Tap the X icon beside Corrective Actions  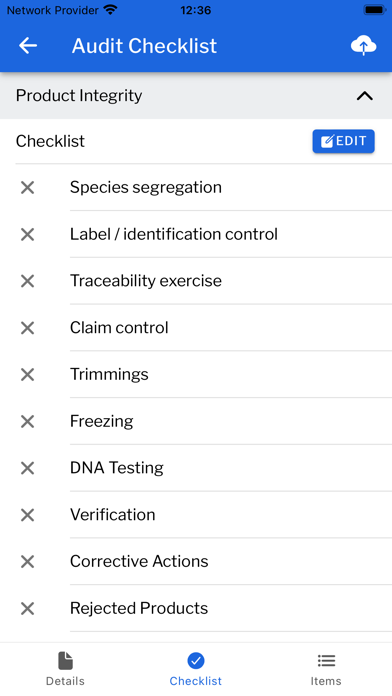coord(28,562)
